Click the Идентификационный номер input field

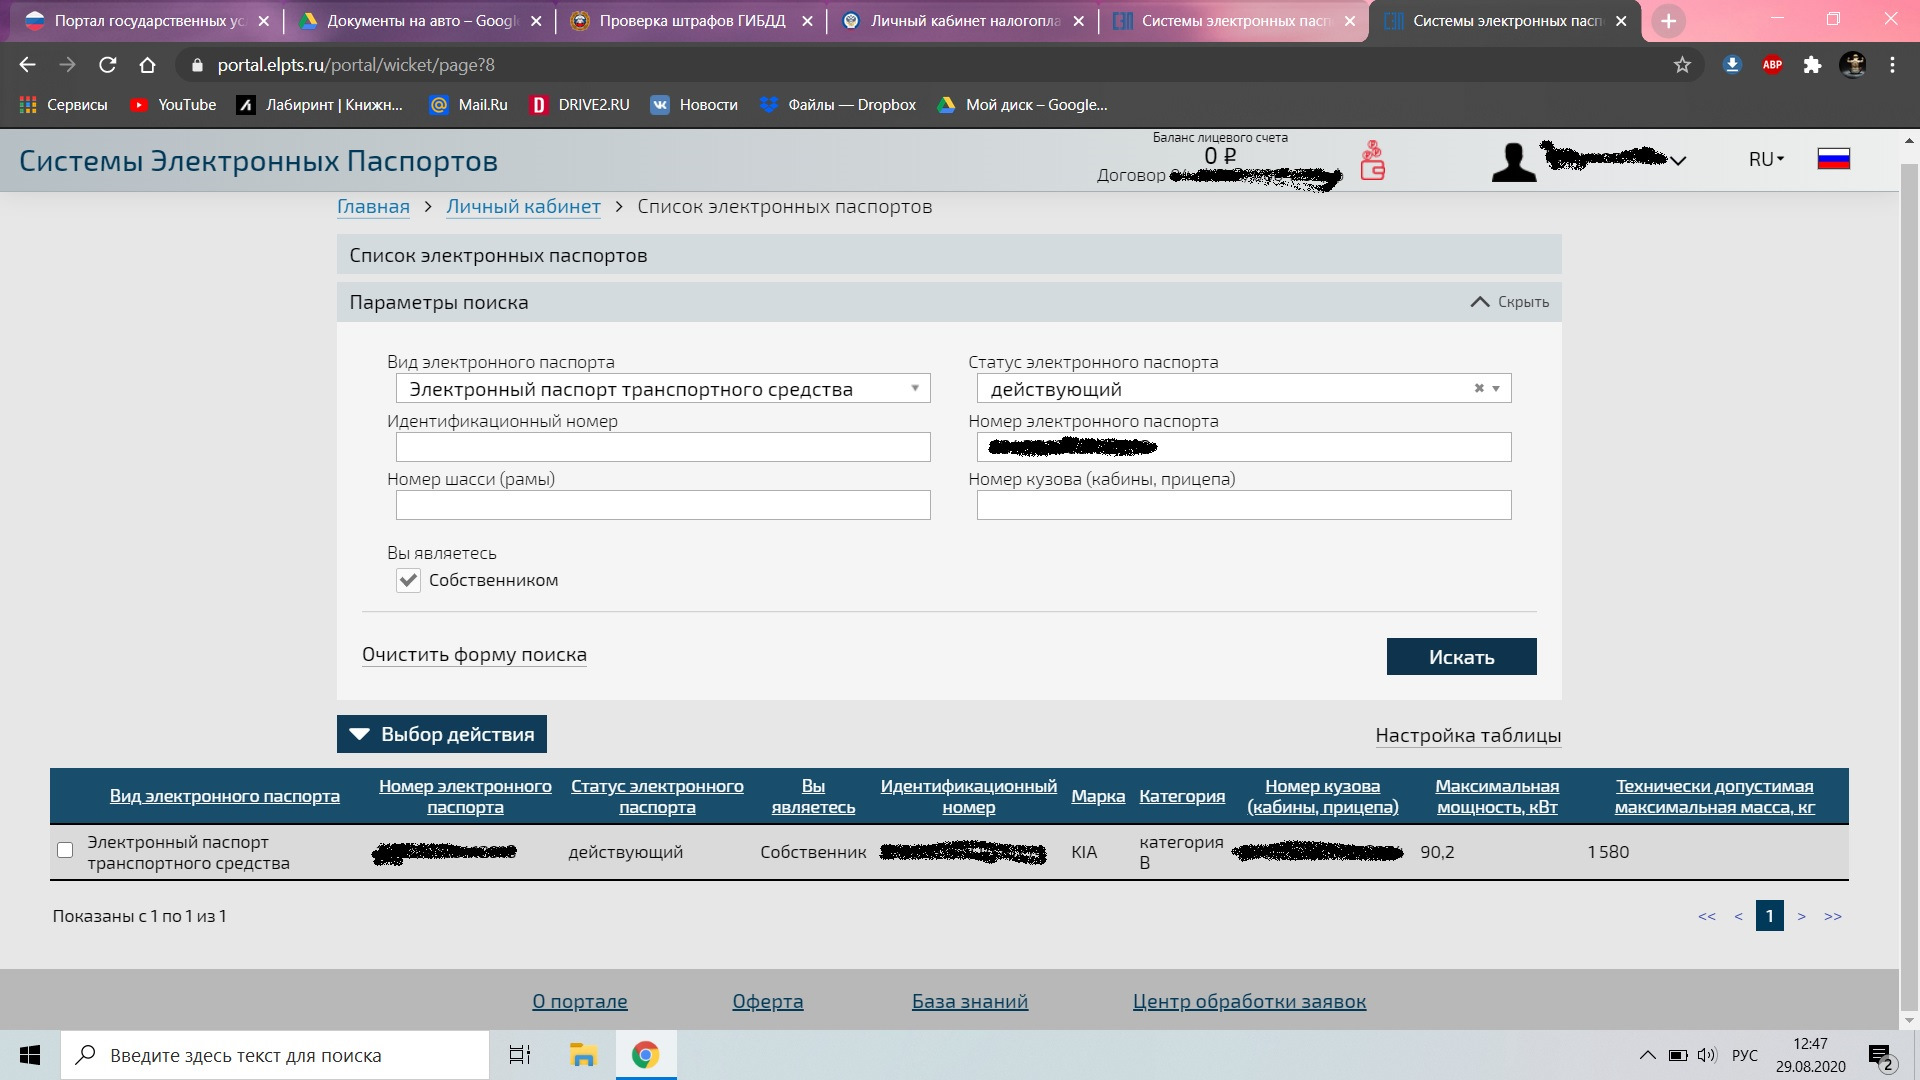[x=663, y=447]
